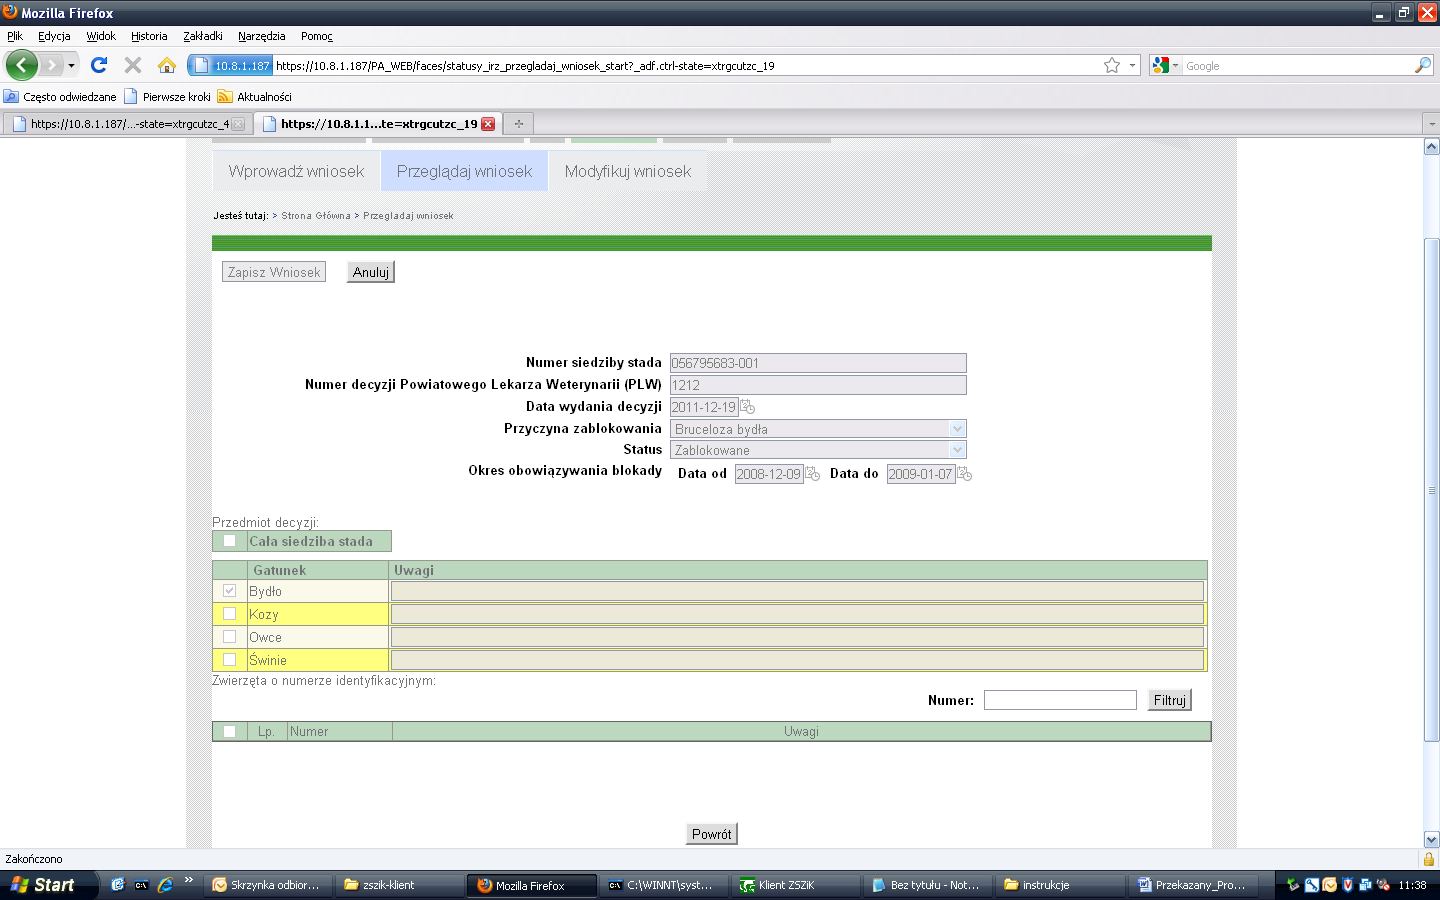This screenshot has width=1440, height=900.
Task: Click the Aktualności feed bookmark icon
Action: click(225, 97)
